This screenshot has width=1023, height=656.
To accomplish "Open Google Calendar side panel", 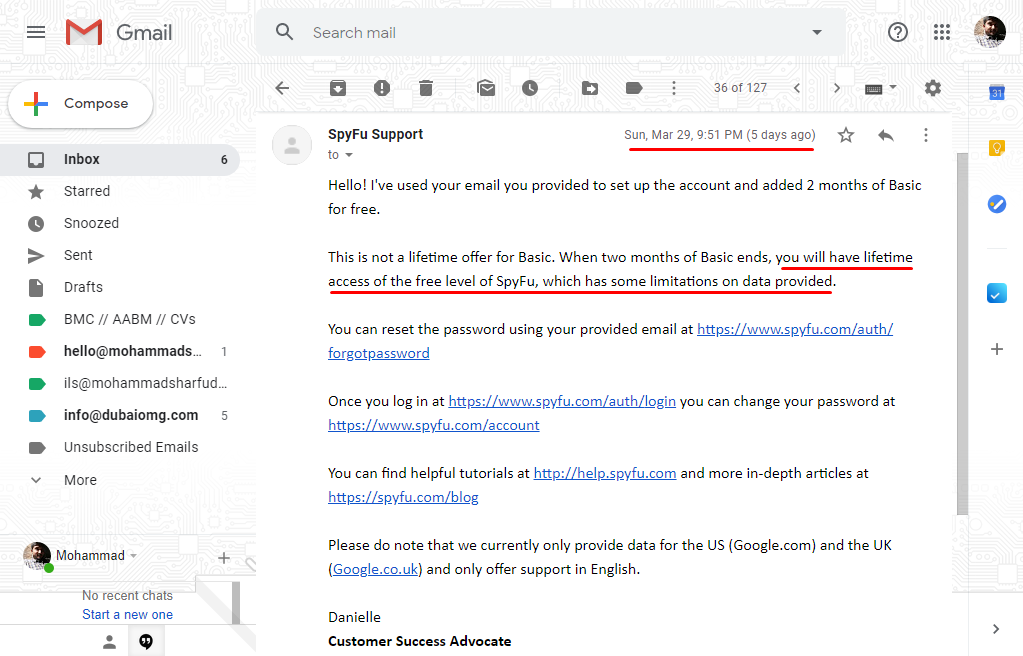I will (997, 93).
